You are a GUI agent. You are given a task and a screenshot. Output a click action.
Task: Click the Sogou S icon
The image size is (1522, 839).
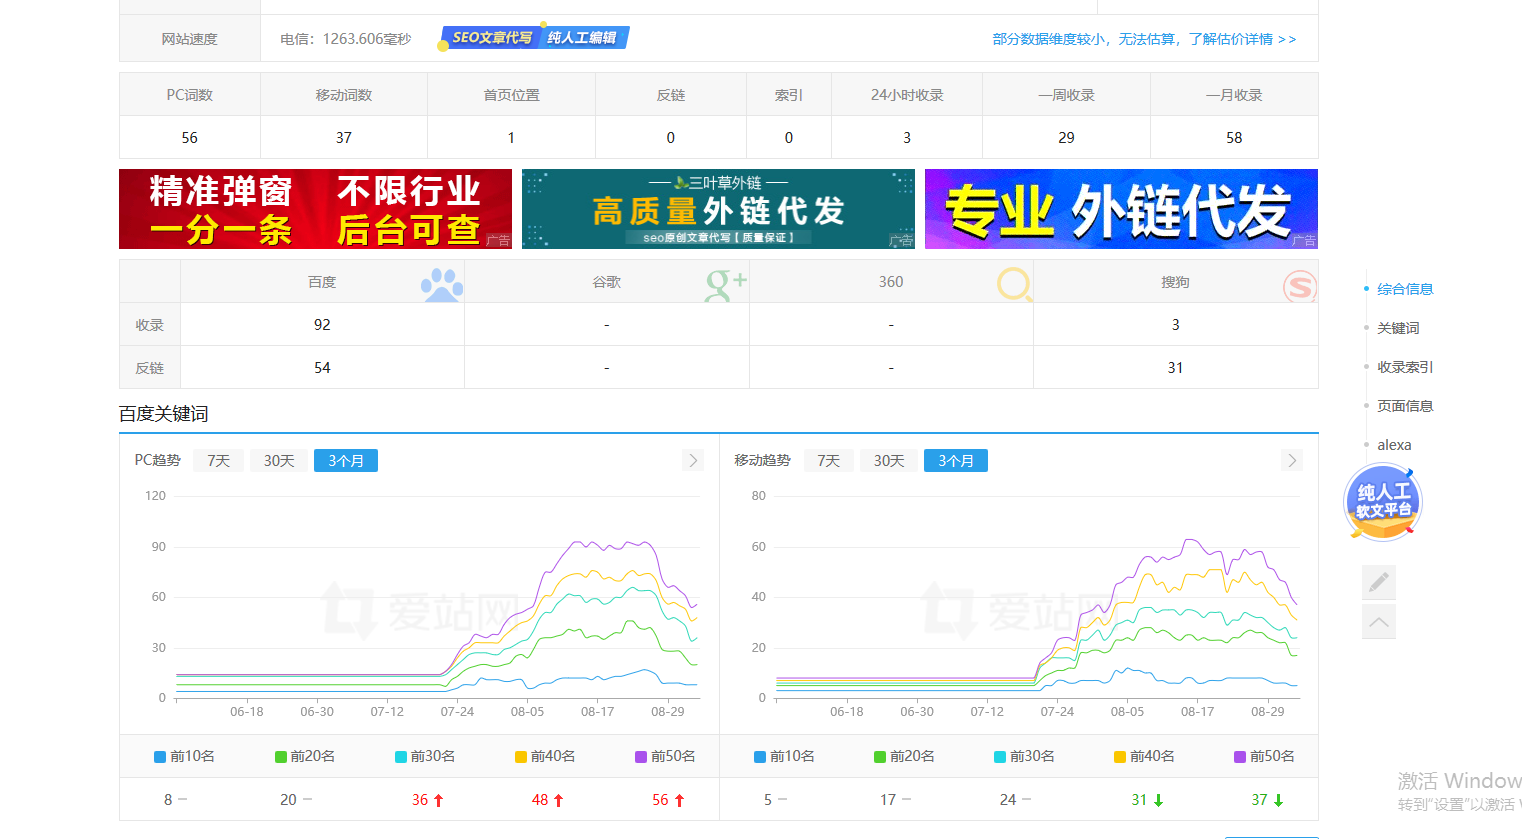tap(1299, 286)
